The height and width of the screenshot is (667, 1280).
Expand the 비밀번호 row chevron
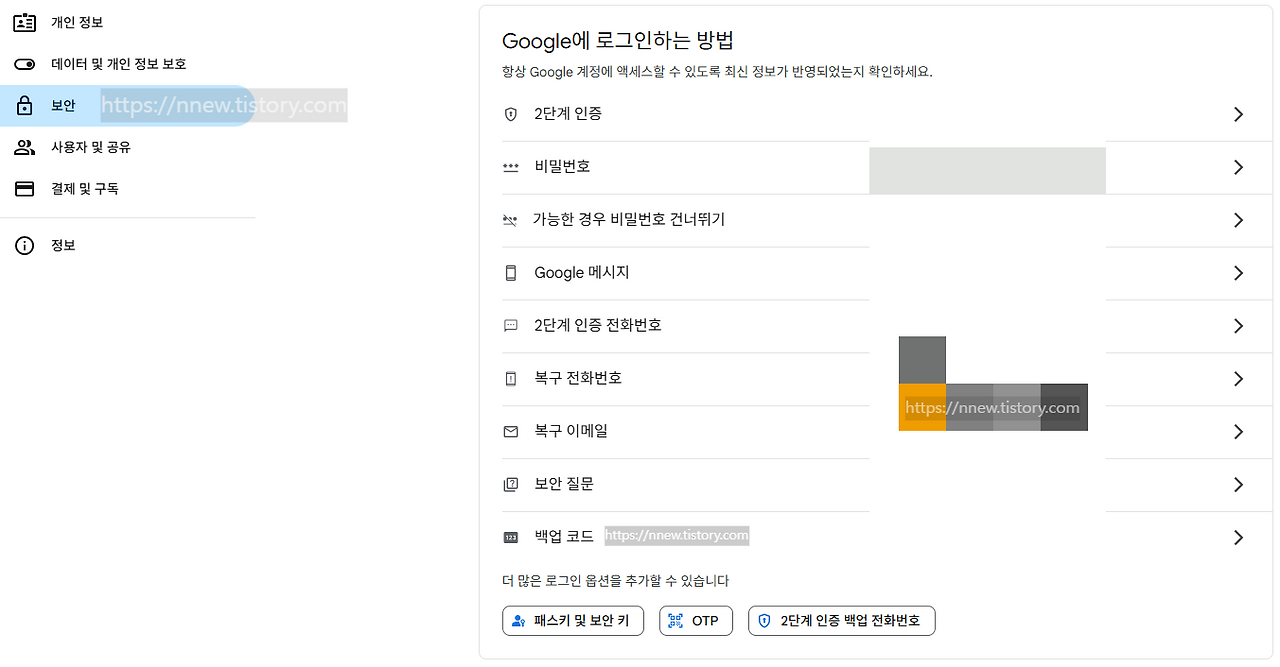point(1238,166)
